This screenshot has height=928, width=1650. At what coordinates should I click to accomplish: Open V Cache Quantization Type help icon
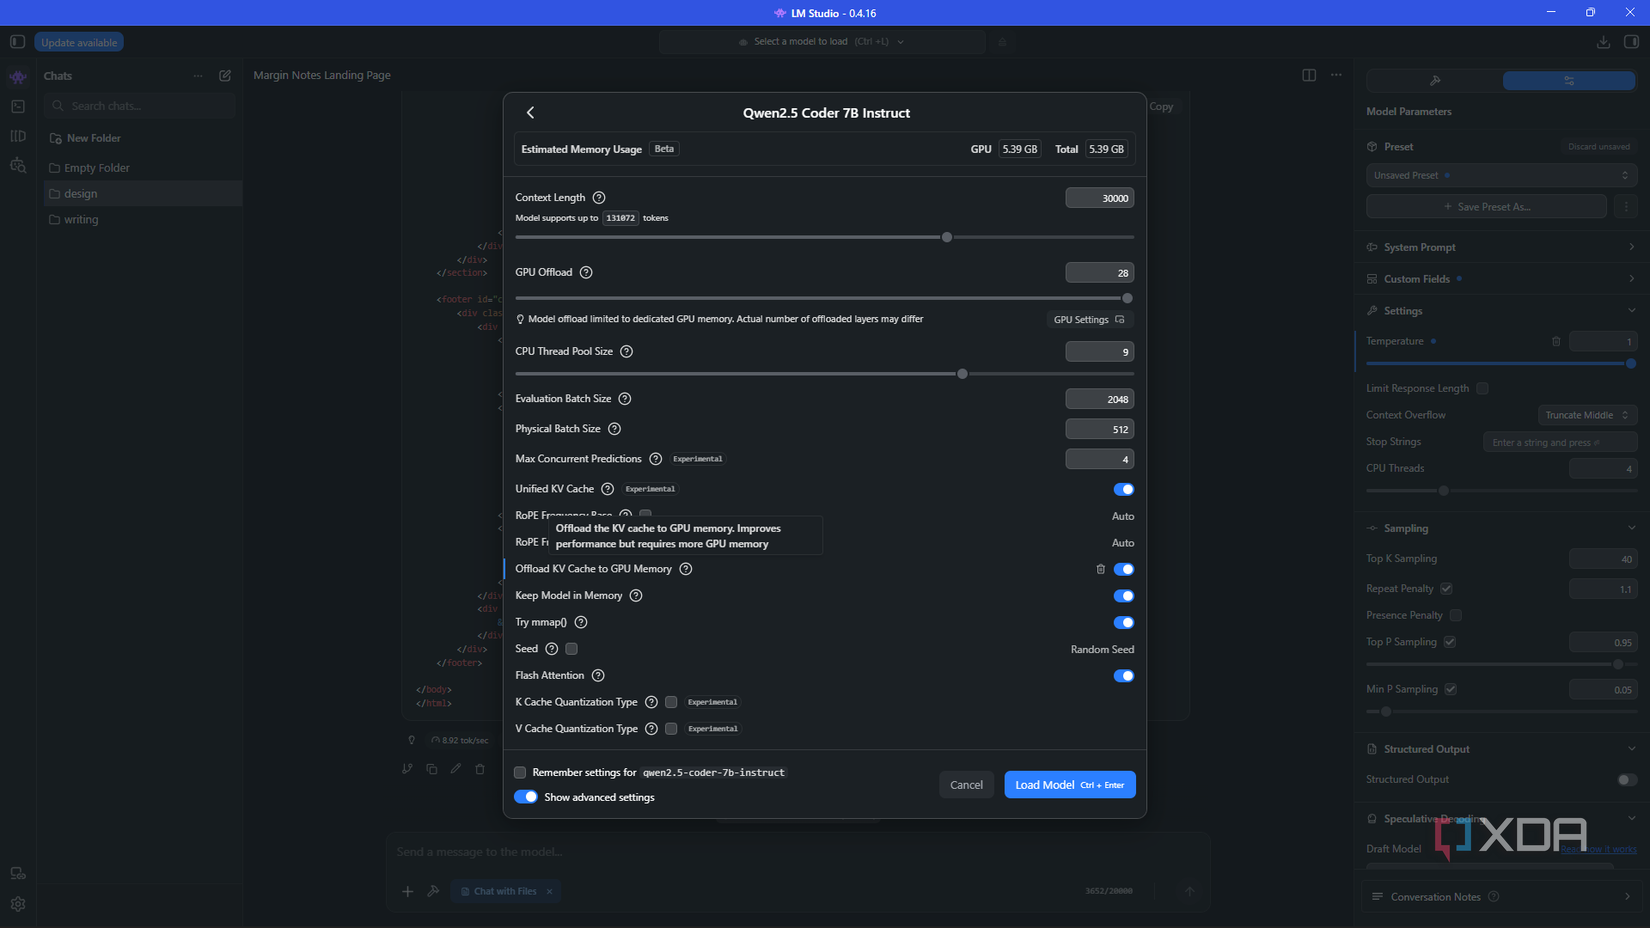click(652, 729)
